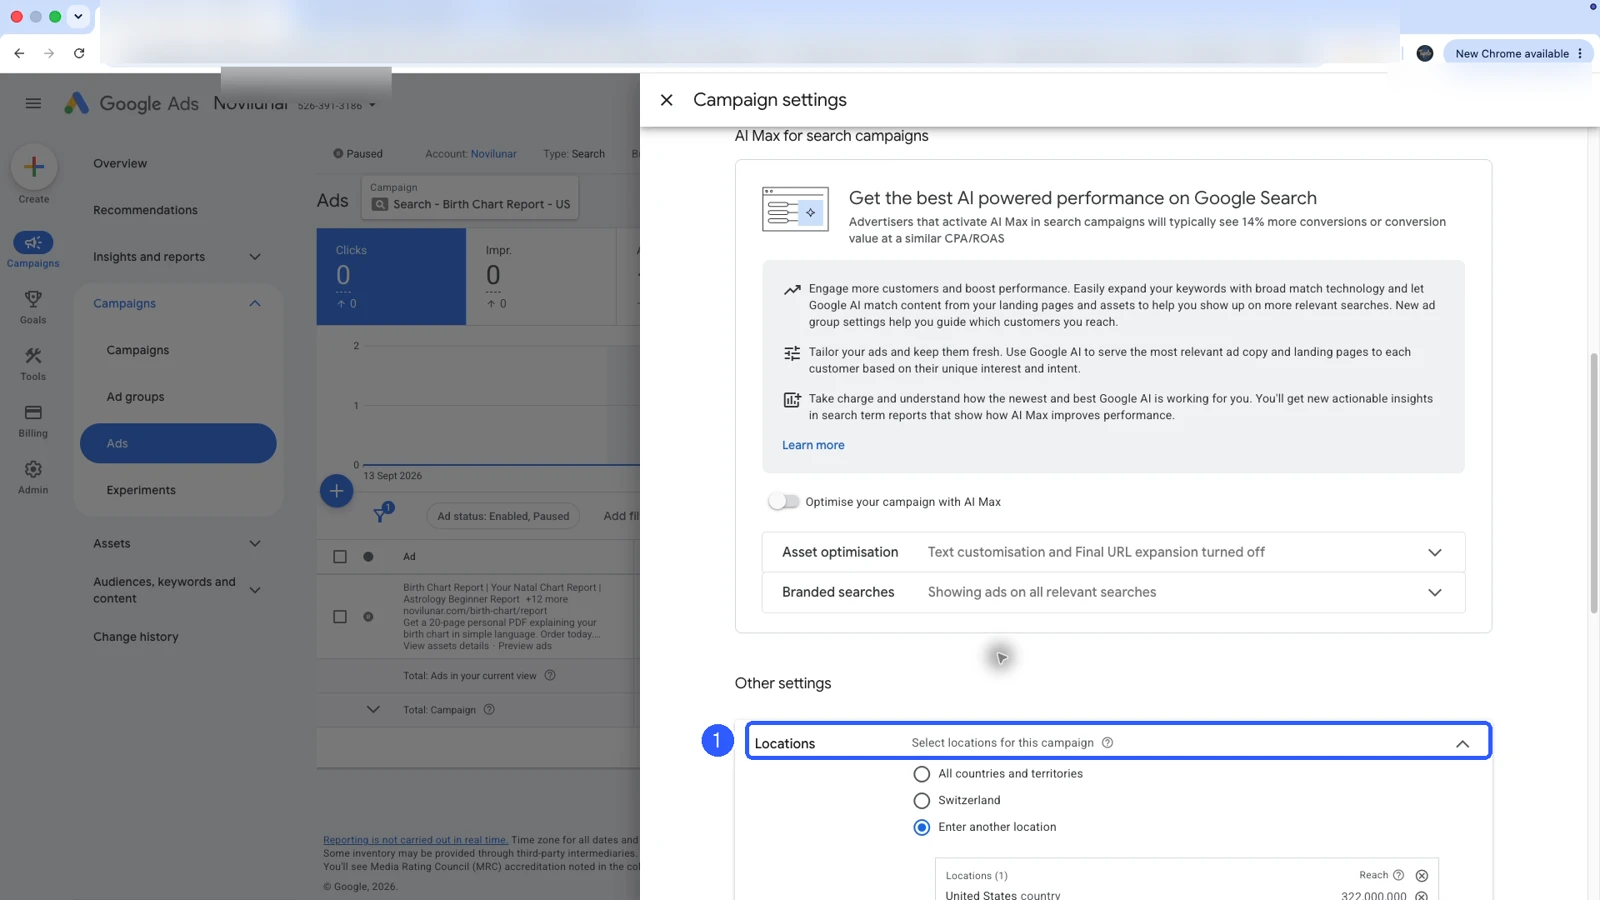Close the Campaign settings panel
Screen dimensions: 1600x900
667,100
